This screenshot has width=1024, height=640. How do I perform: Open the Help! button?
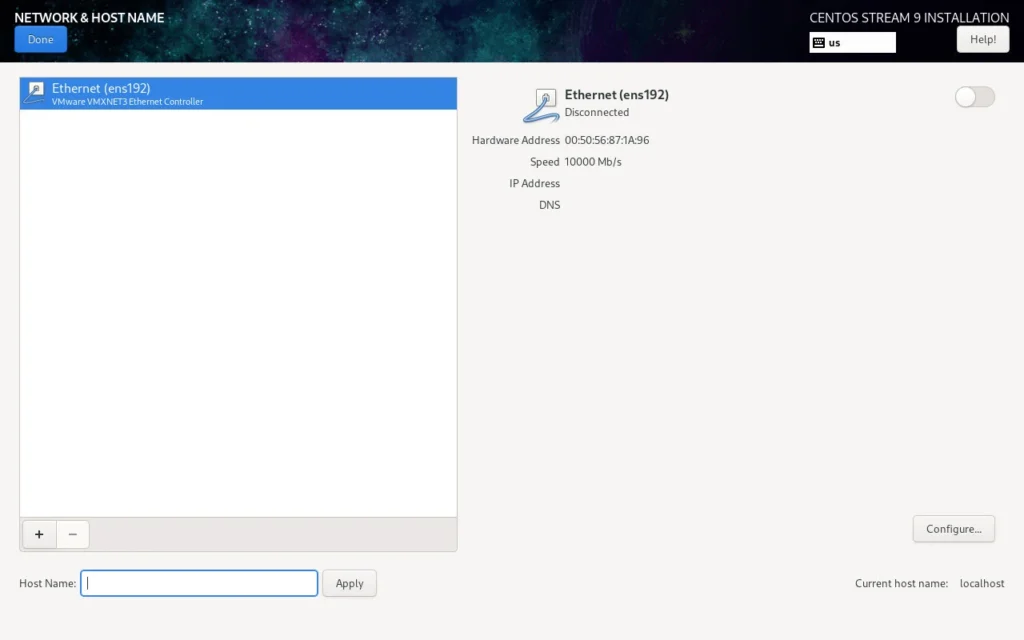click(982, 39)
